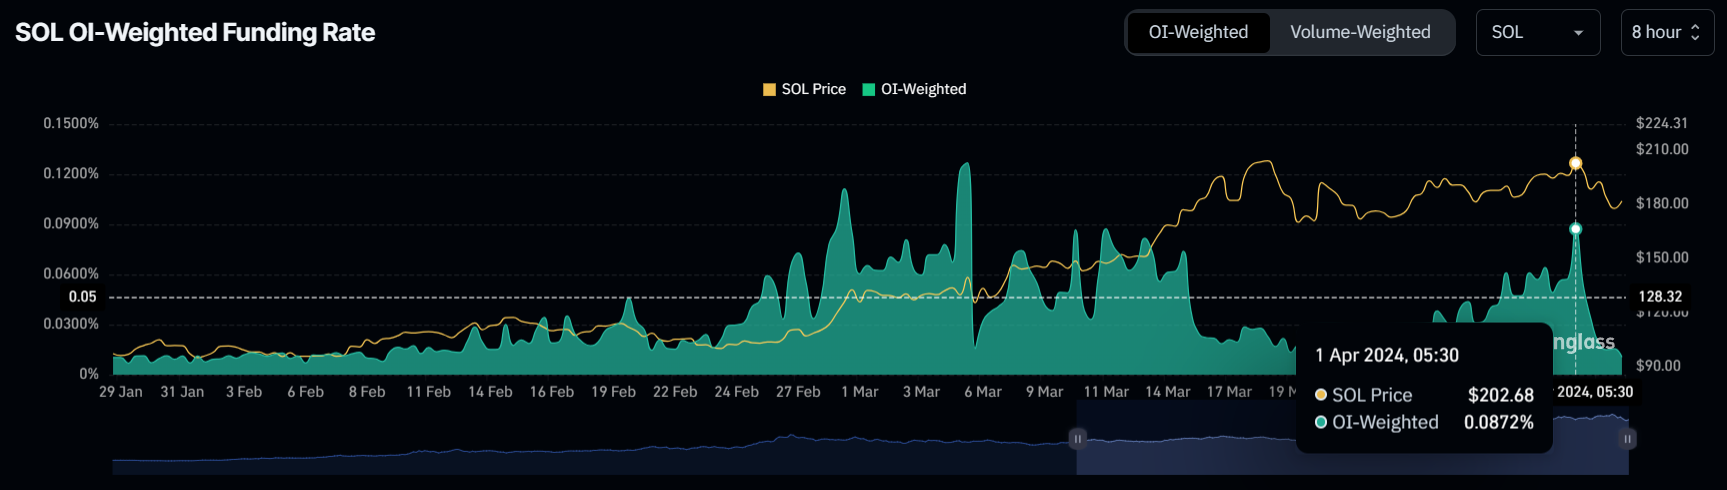
Task: Click the yellow price marker on the chart line
Action: 1575,163
